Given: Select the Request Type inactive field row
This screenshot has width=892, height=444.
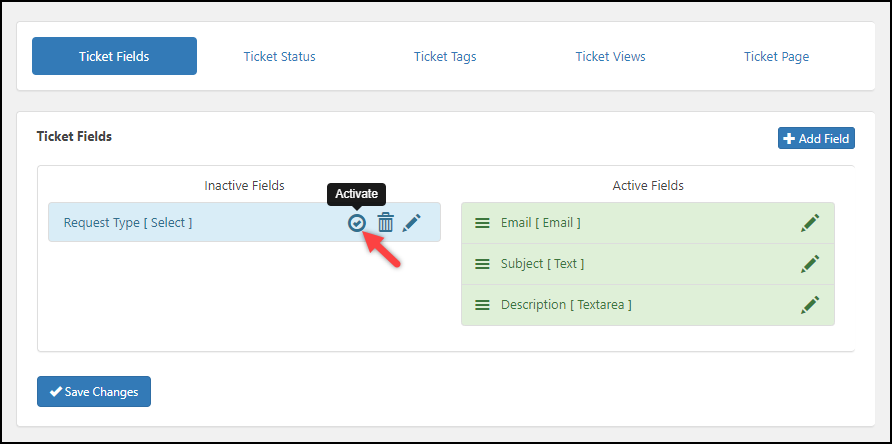Looking at the screenshot, I should point(200,223).
